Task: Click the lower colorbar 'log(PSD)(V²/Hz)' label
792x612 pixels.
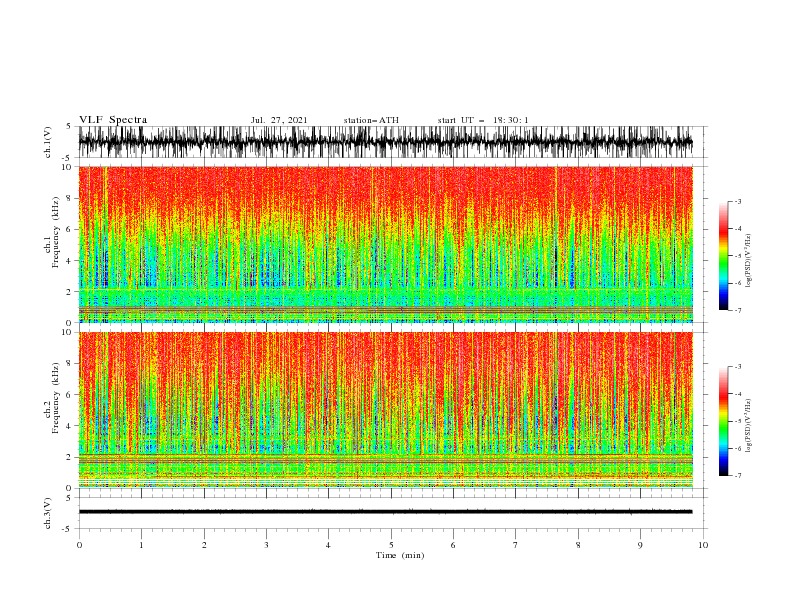Action: click(748, 425)
